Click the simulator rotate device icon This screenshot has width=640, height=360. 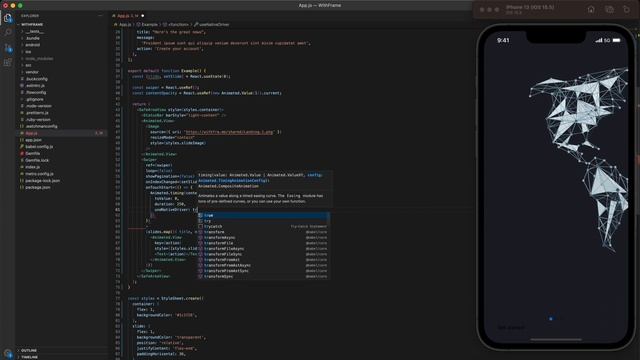click(627, 9)
